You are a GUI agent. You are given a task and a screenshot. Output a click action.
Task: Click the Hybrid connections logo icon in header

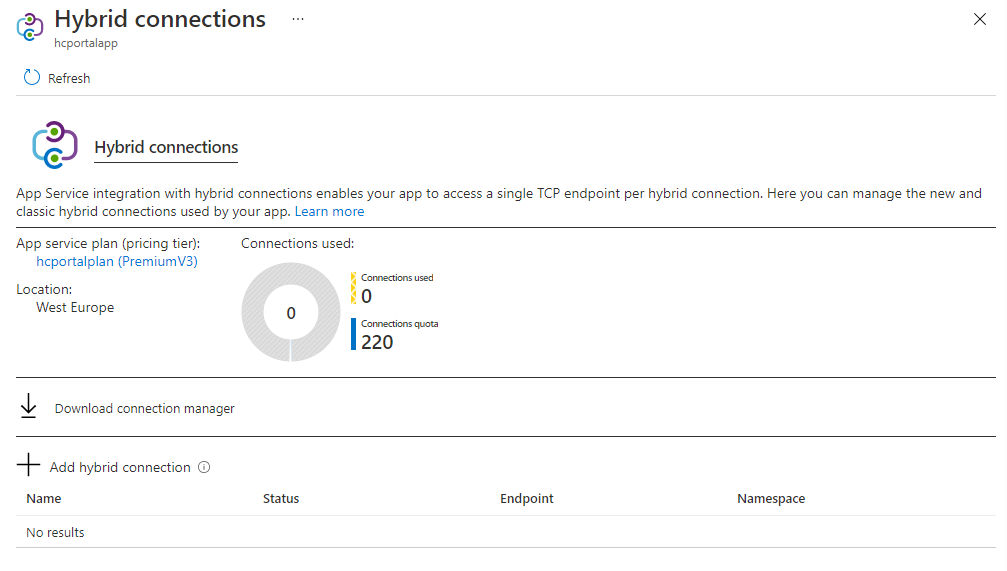tap(30, 27)
